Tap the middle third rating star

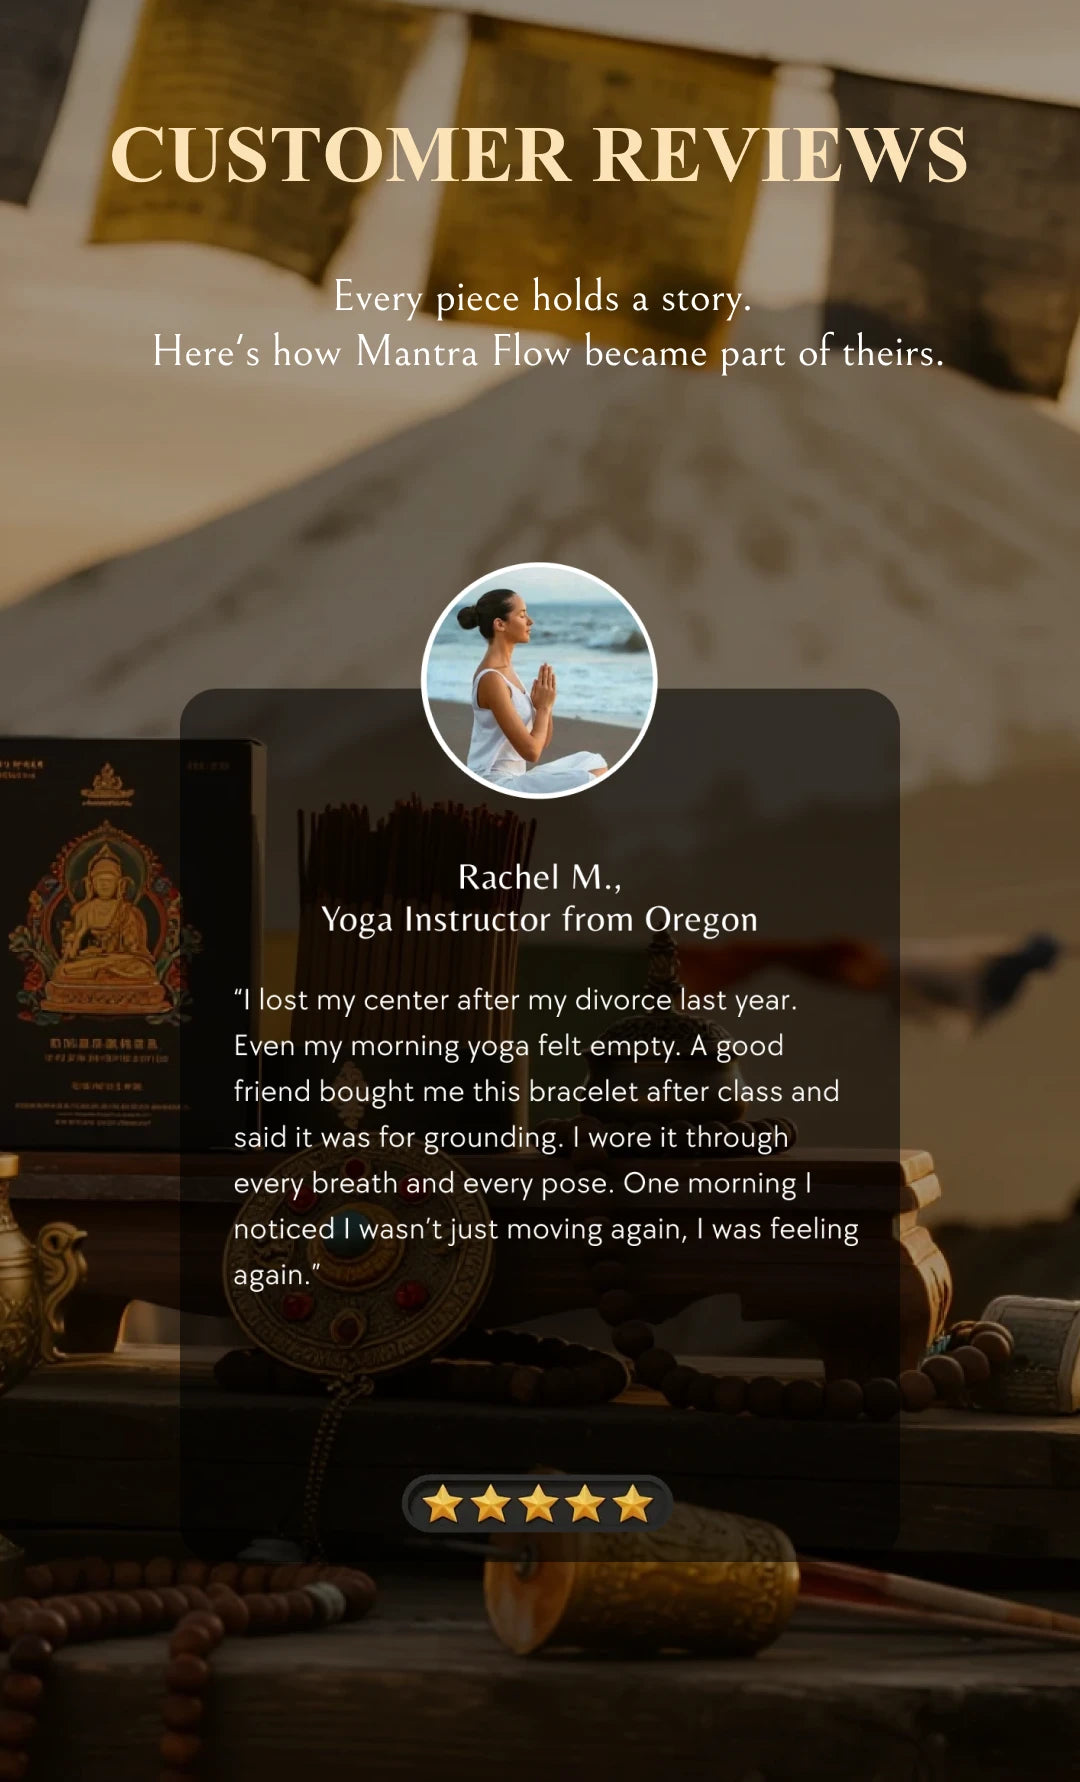pos(538,1503)
